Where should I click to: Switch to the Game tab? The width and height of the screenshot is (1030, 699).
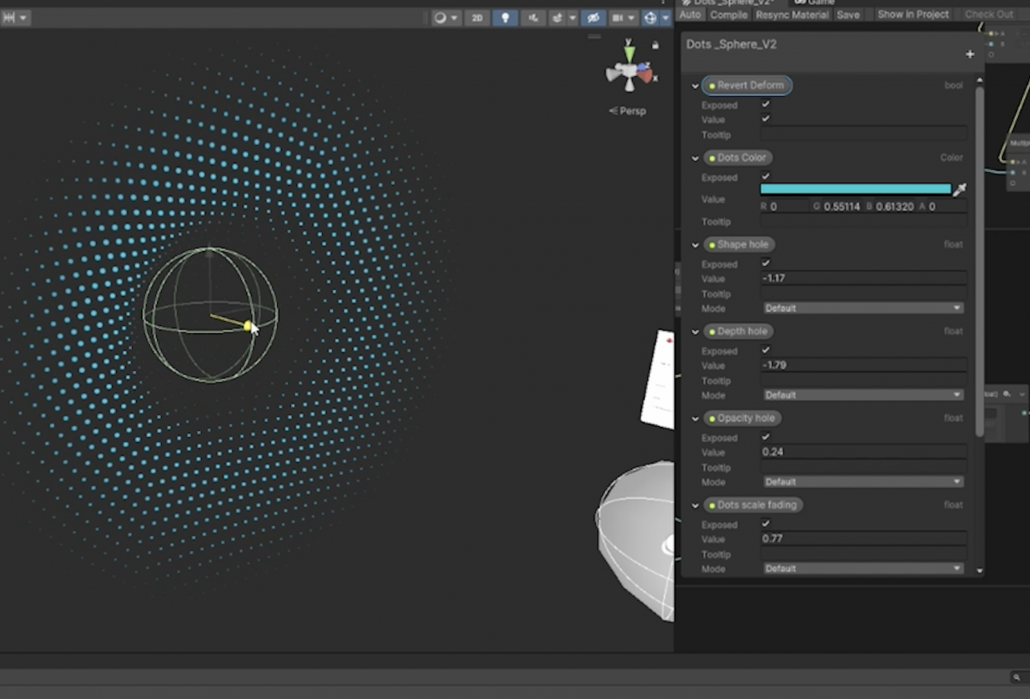[815, 3]
